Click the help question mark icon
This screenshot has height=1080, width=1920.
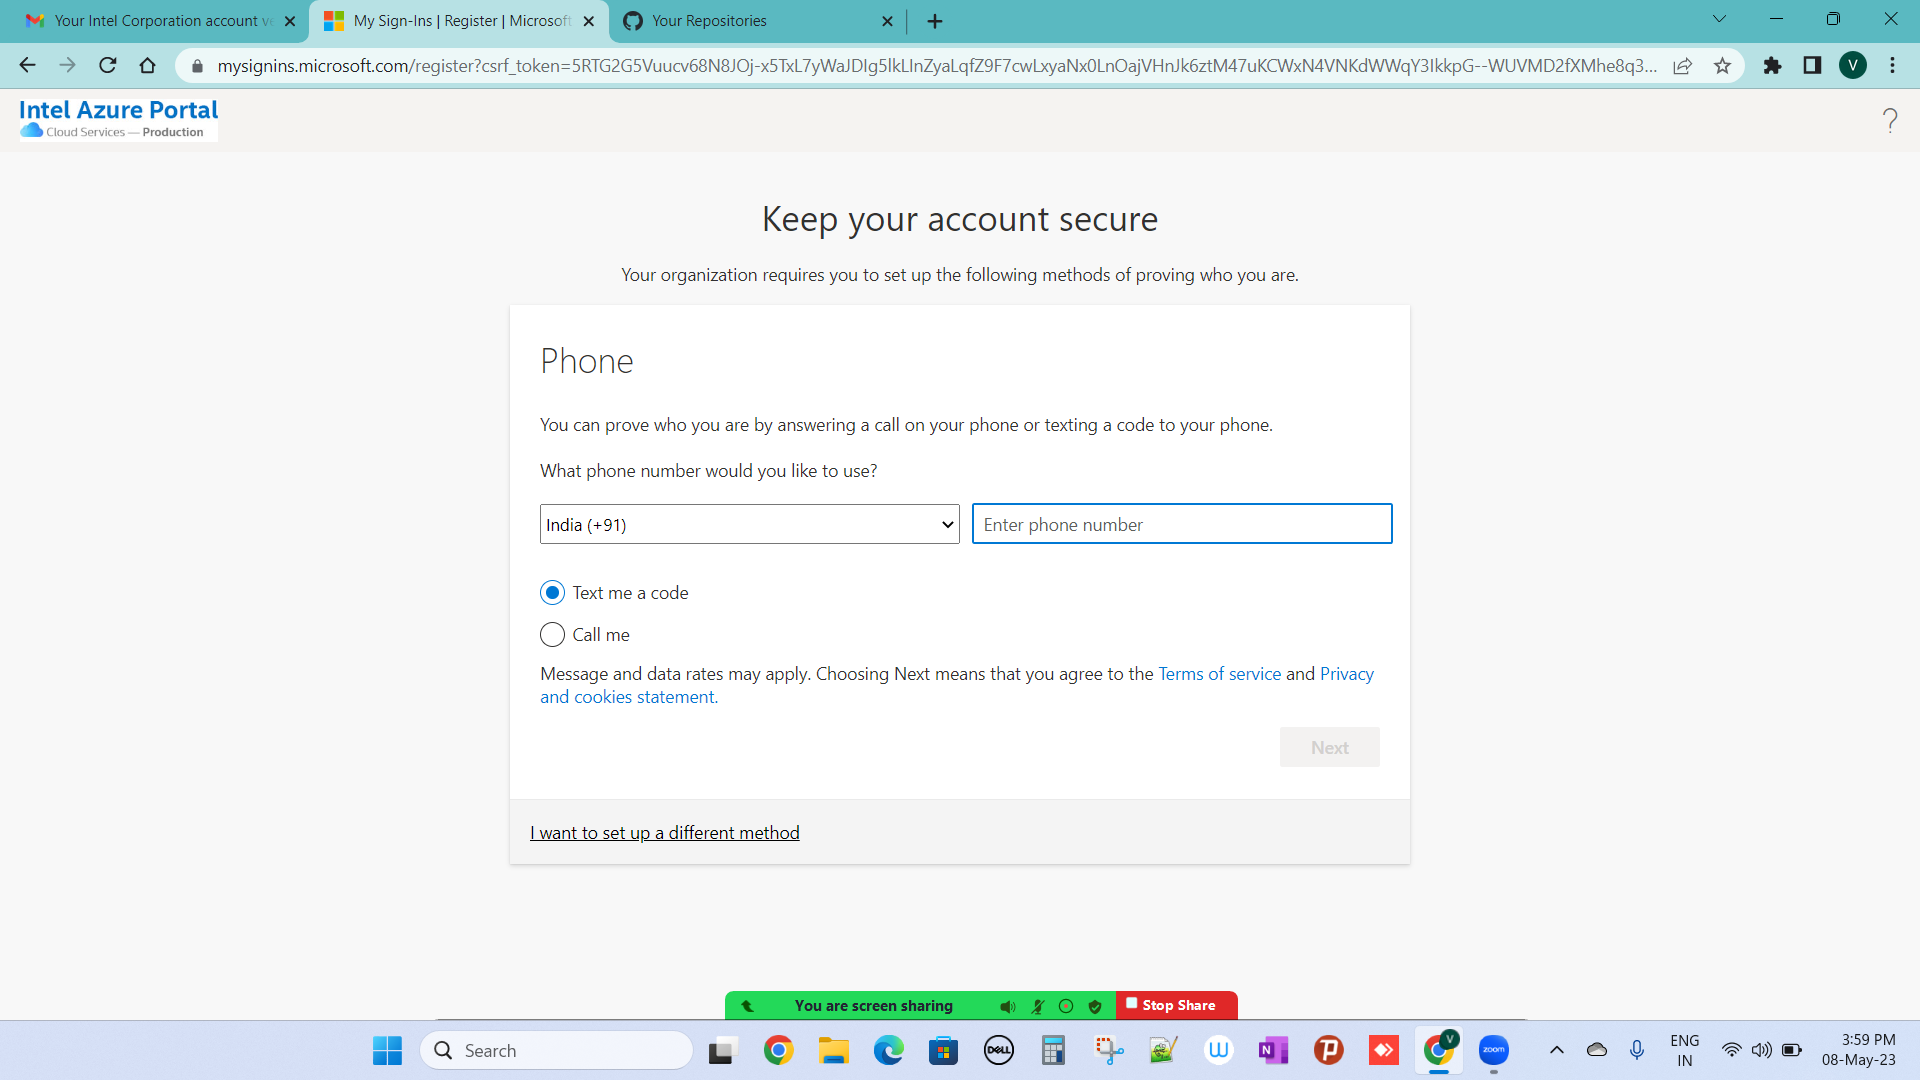point(1889,121)
